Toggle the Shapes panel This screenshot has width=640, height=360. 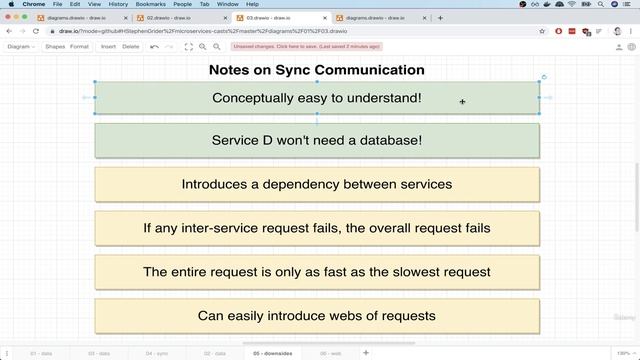coord(55,47)
